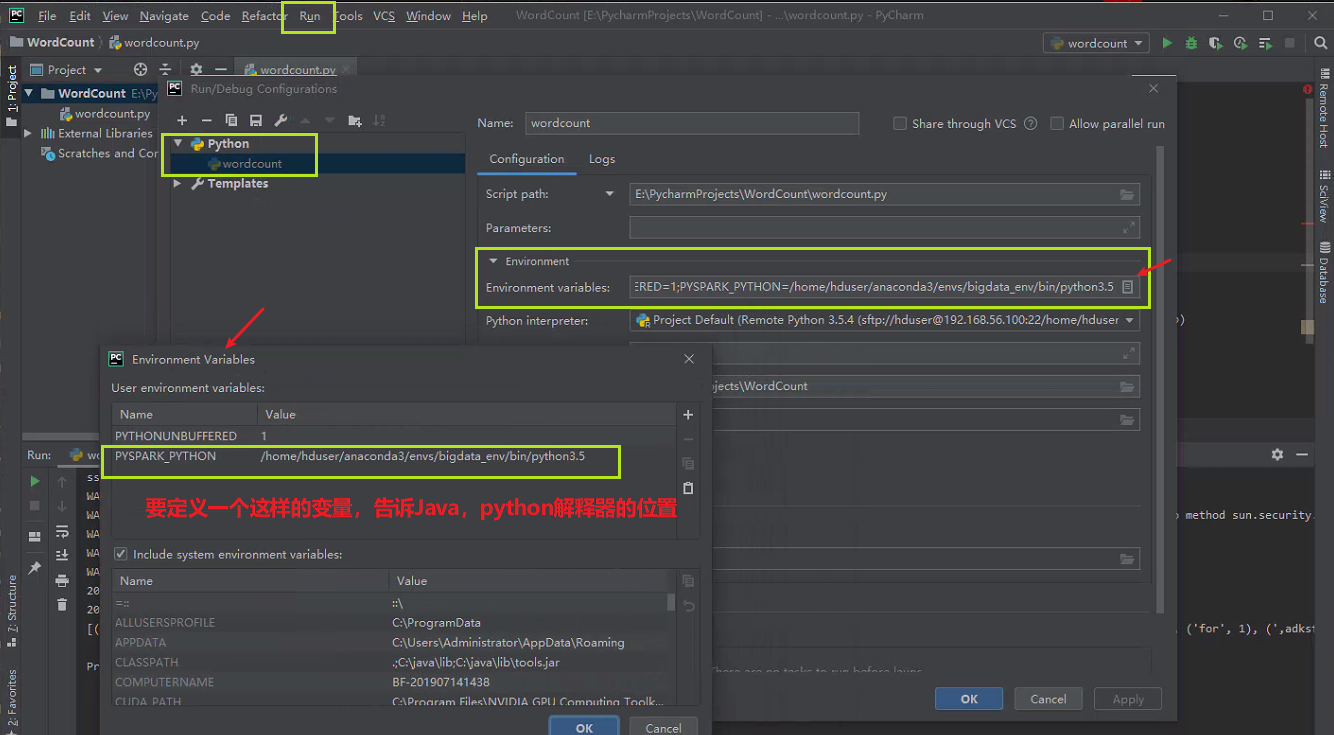The width and height of the screenshot is (1334, 735).
Task: Start debugging with the green bug icon
Action: [1191, 43]
